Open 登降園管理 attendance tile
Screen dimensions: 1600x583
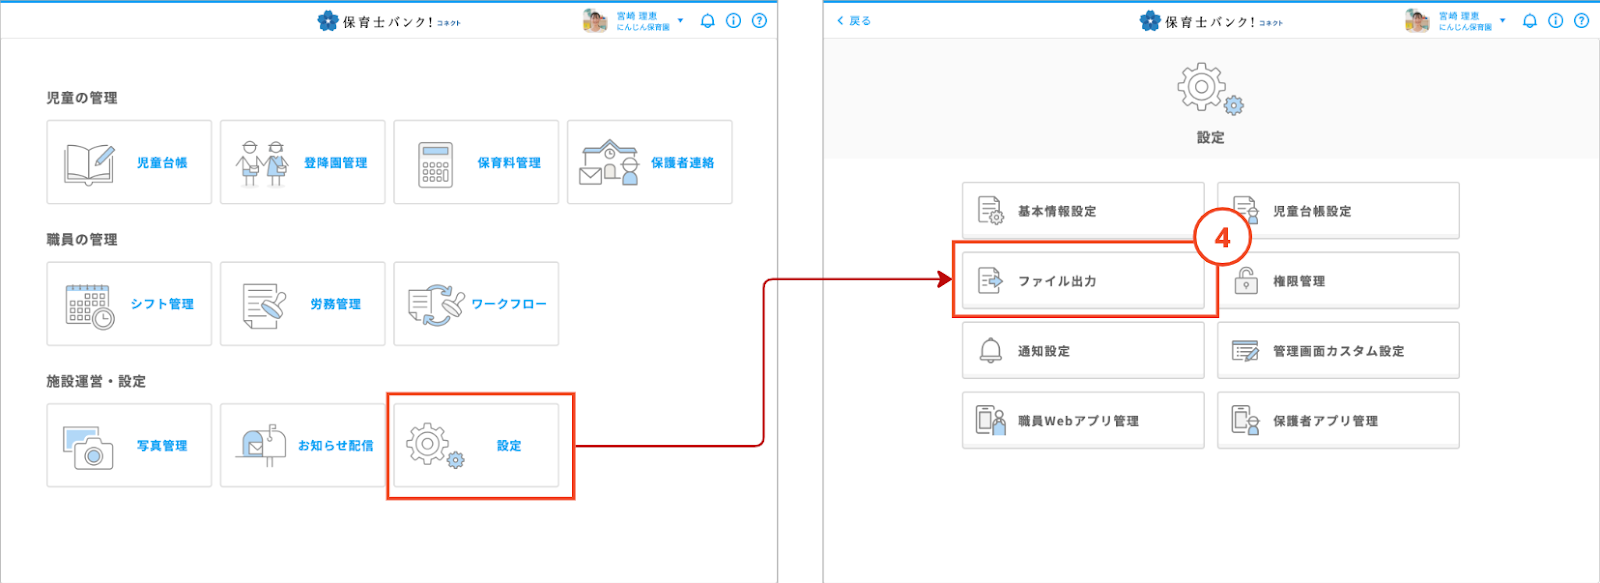point(302,162)
